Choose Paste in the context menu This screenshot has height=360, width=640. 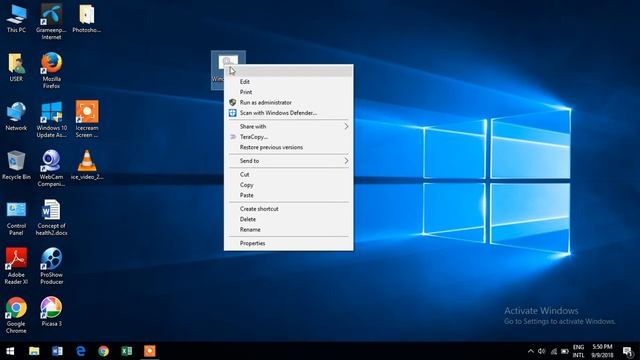click(289, 195)
